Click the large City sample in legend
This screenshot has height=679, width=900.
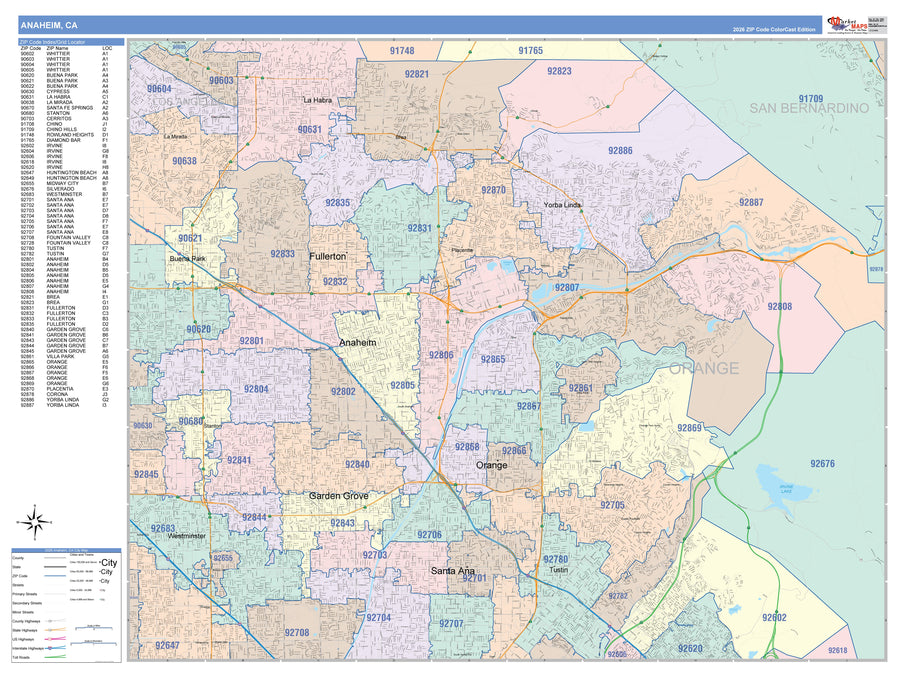(x=108, y=562)
